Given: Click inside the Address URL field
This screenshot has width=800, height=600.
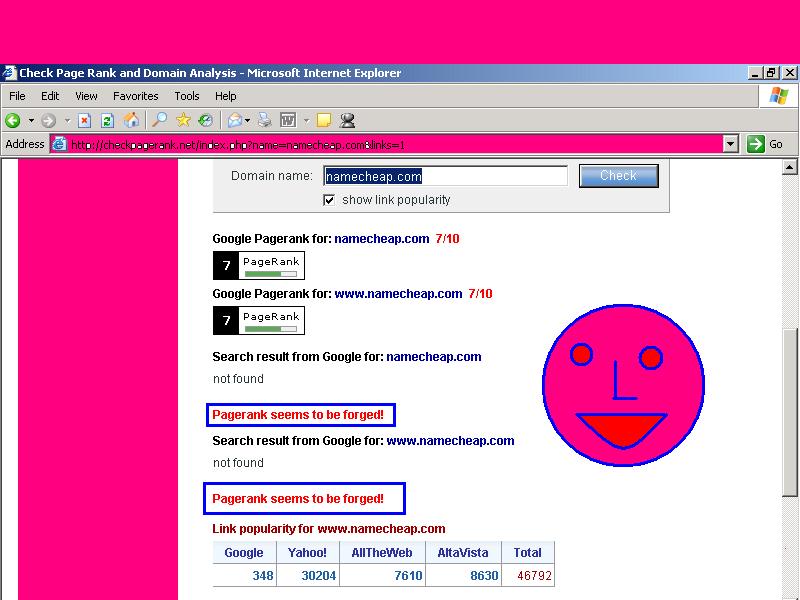Looking at the screenshot, I should tap(393, 145).
